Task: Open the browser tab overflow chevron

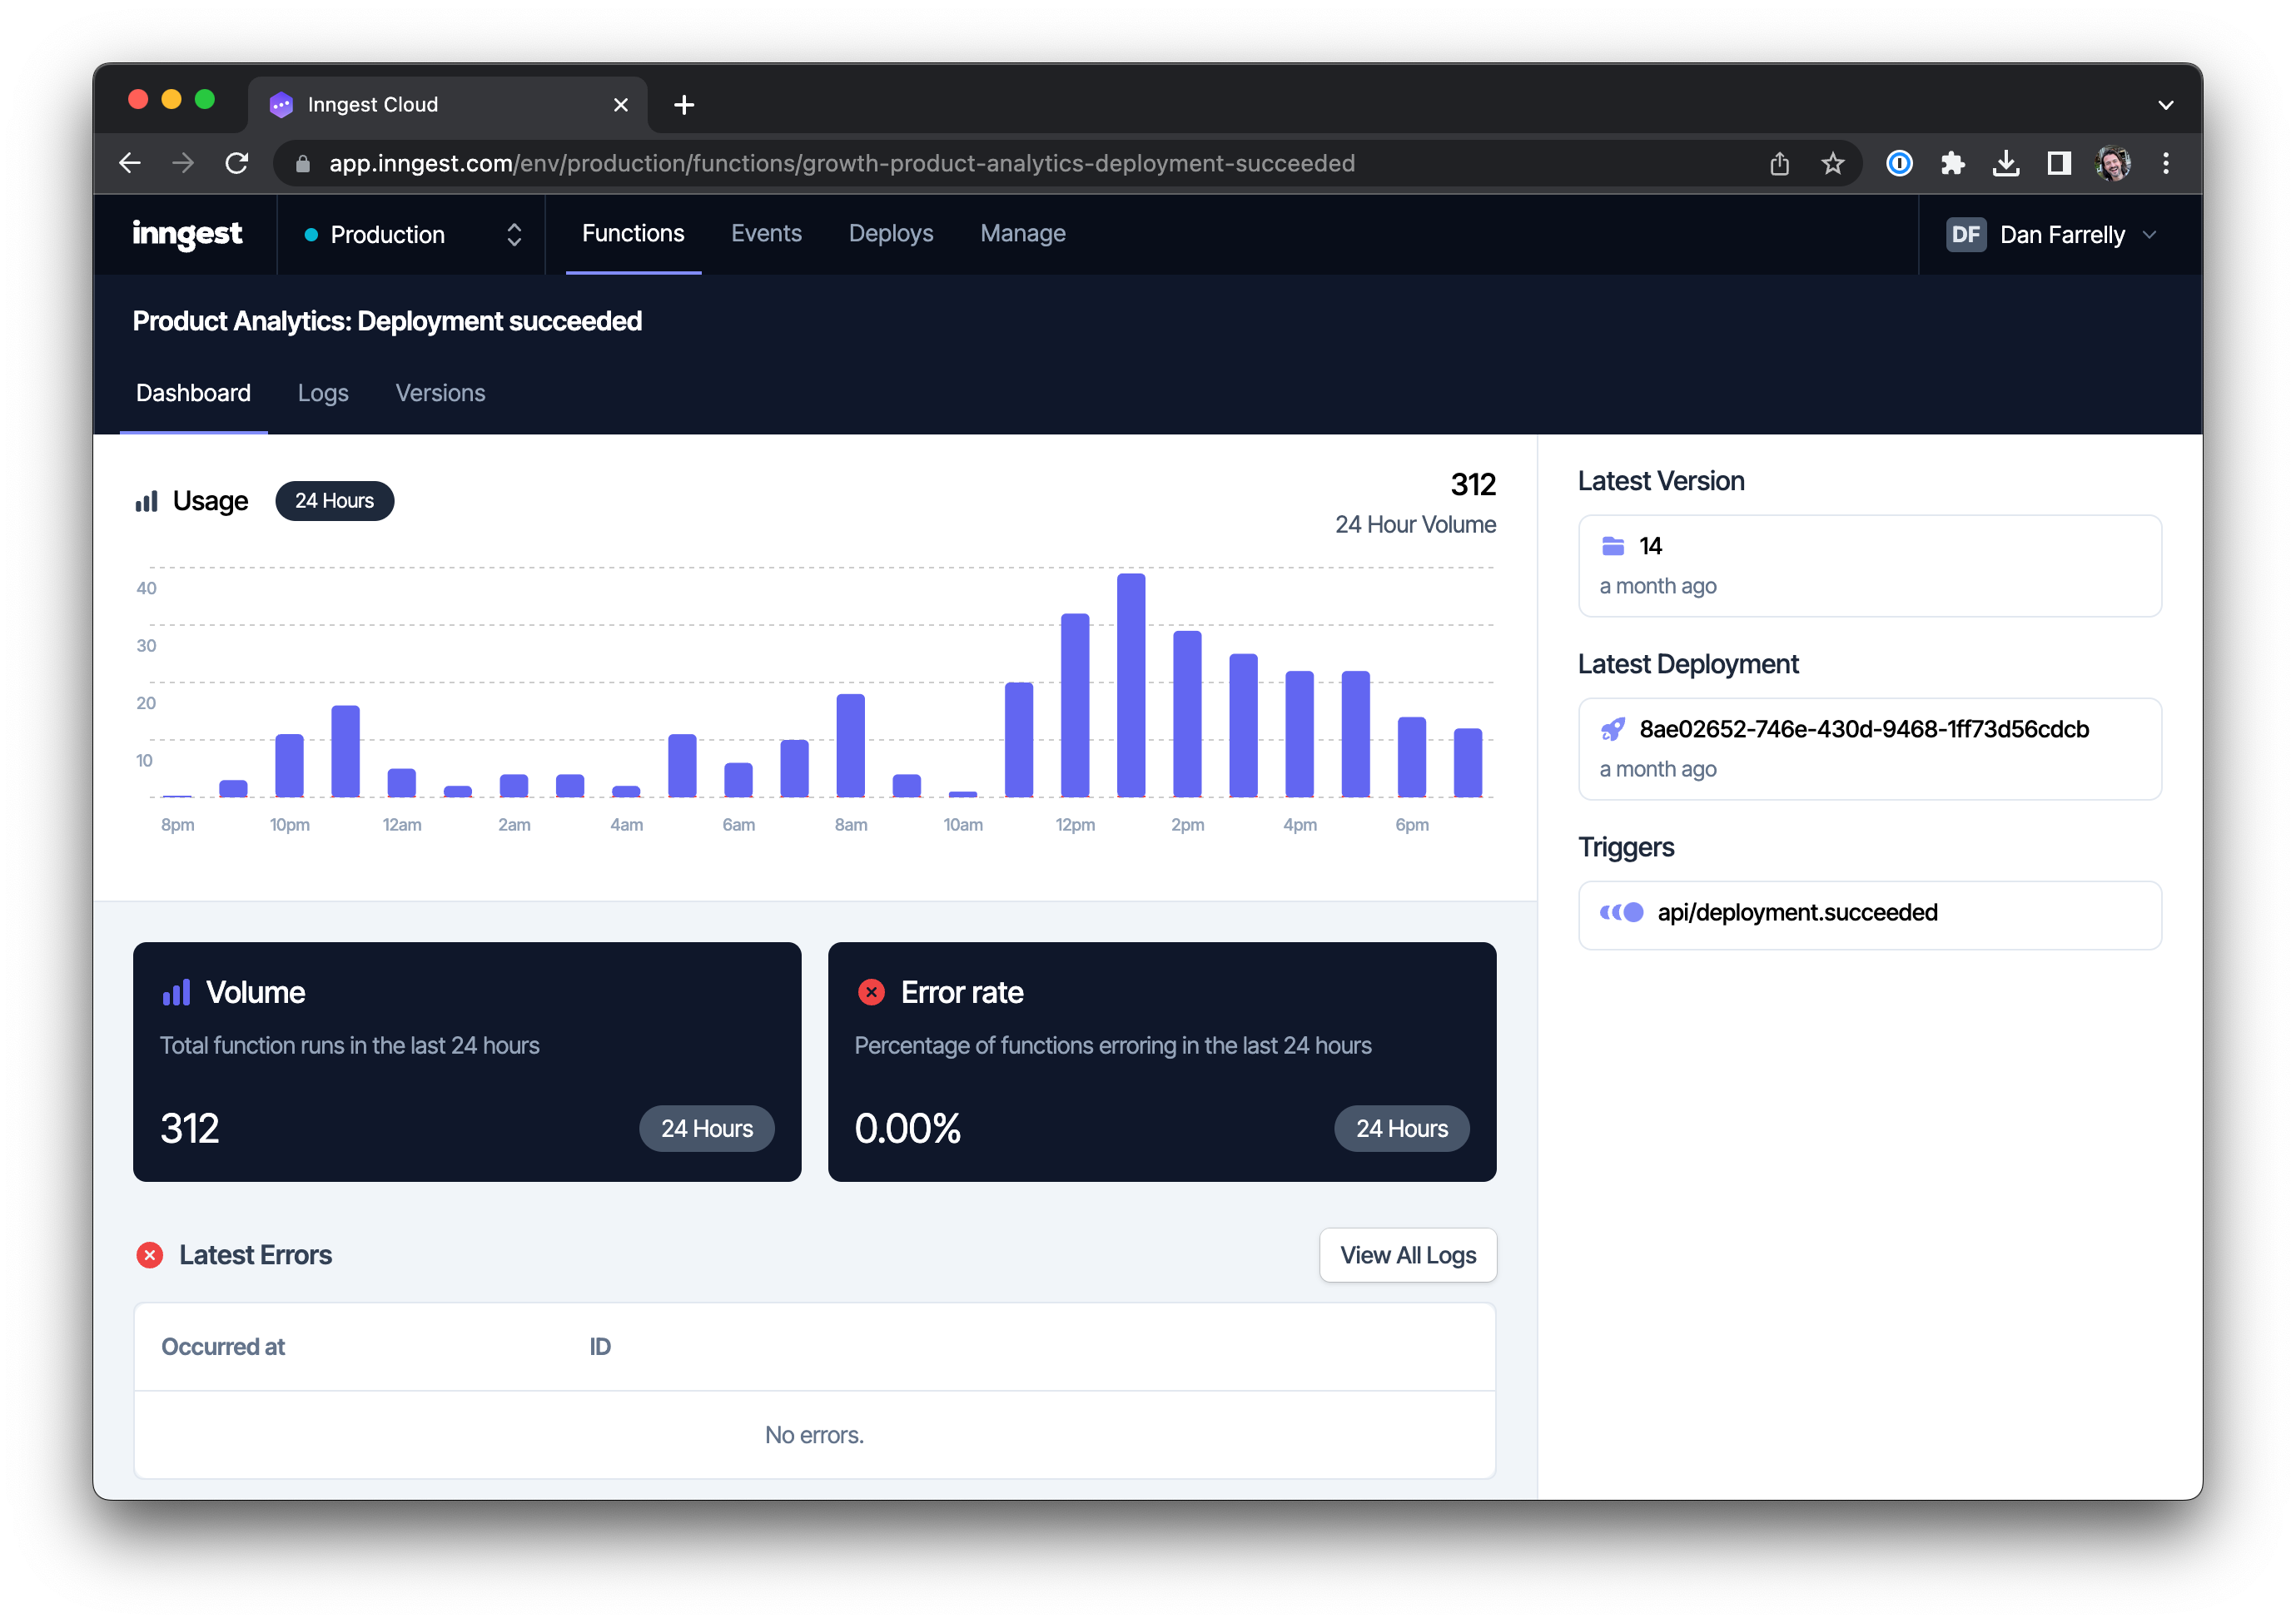Action: tap(2166, 104)
